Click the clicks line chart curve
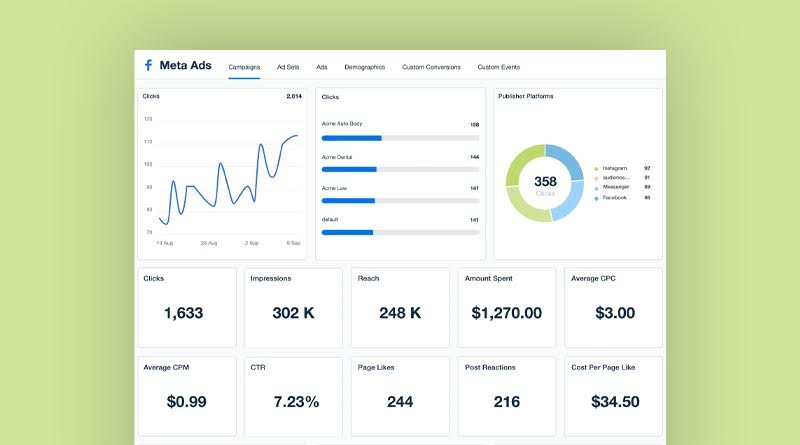800x445 pixels. point(228,180)
